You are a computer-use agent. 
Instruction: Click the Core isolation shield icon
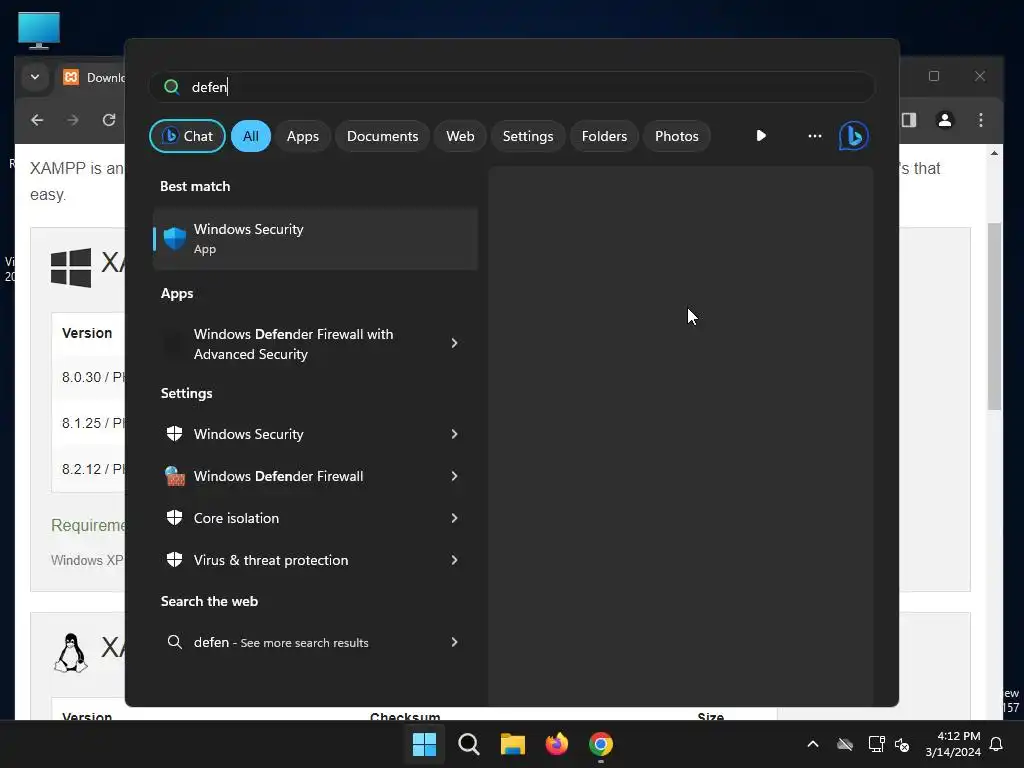[174, 518]
